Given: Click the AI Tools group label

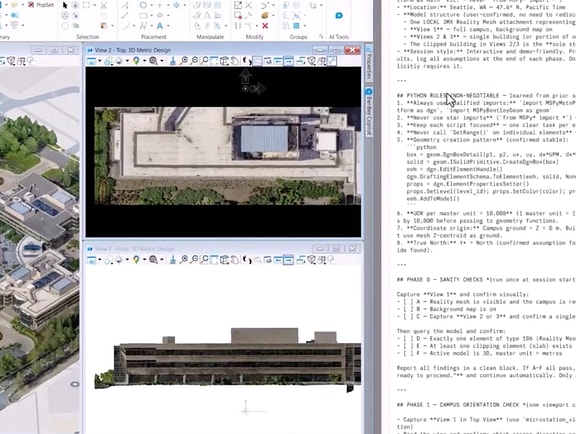Looking at the screenshot, I should tap(339, 37).
